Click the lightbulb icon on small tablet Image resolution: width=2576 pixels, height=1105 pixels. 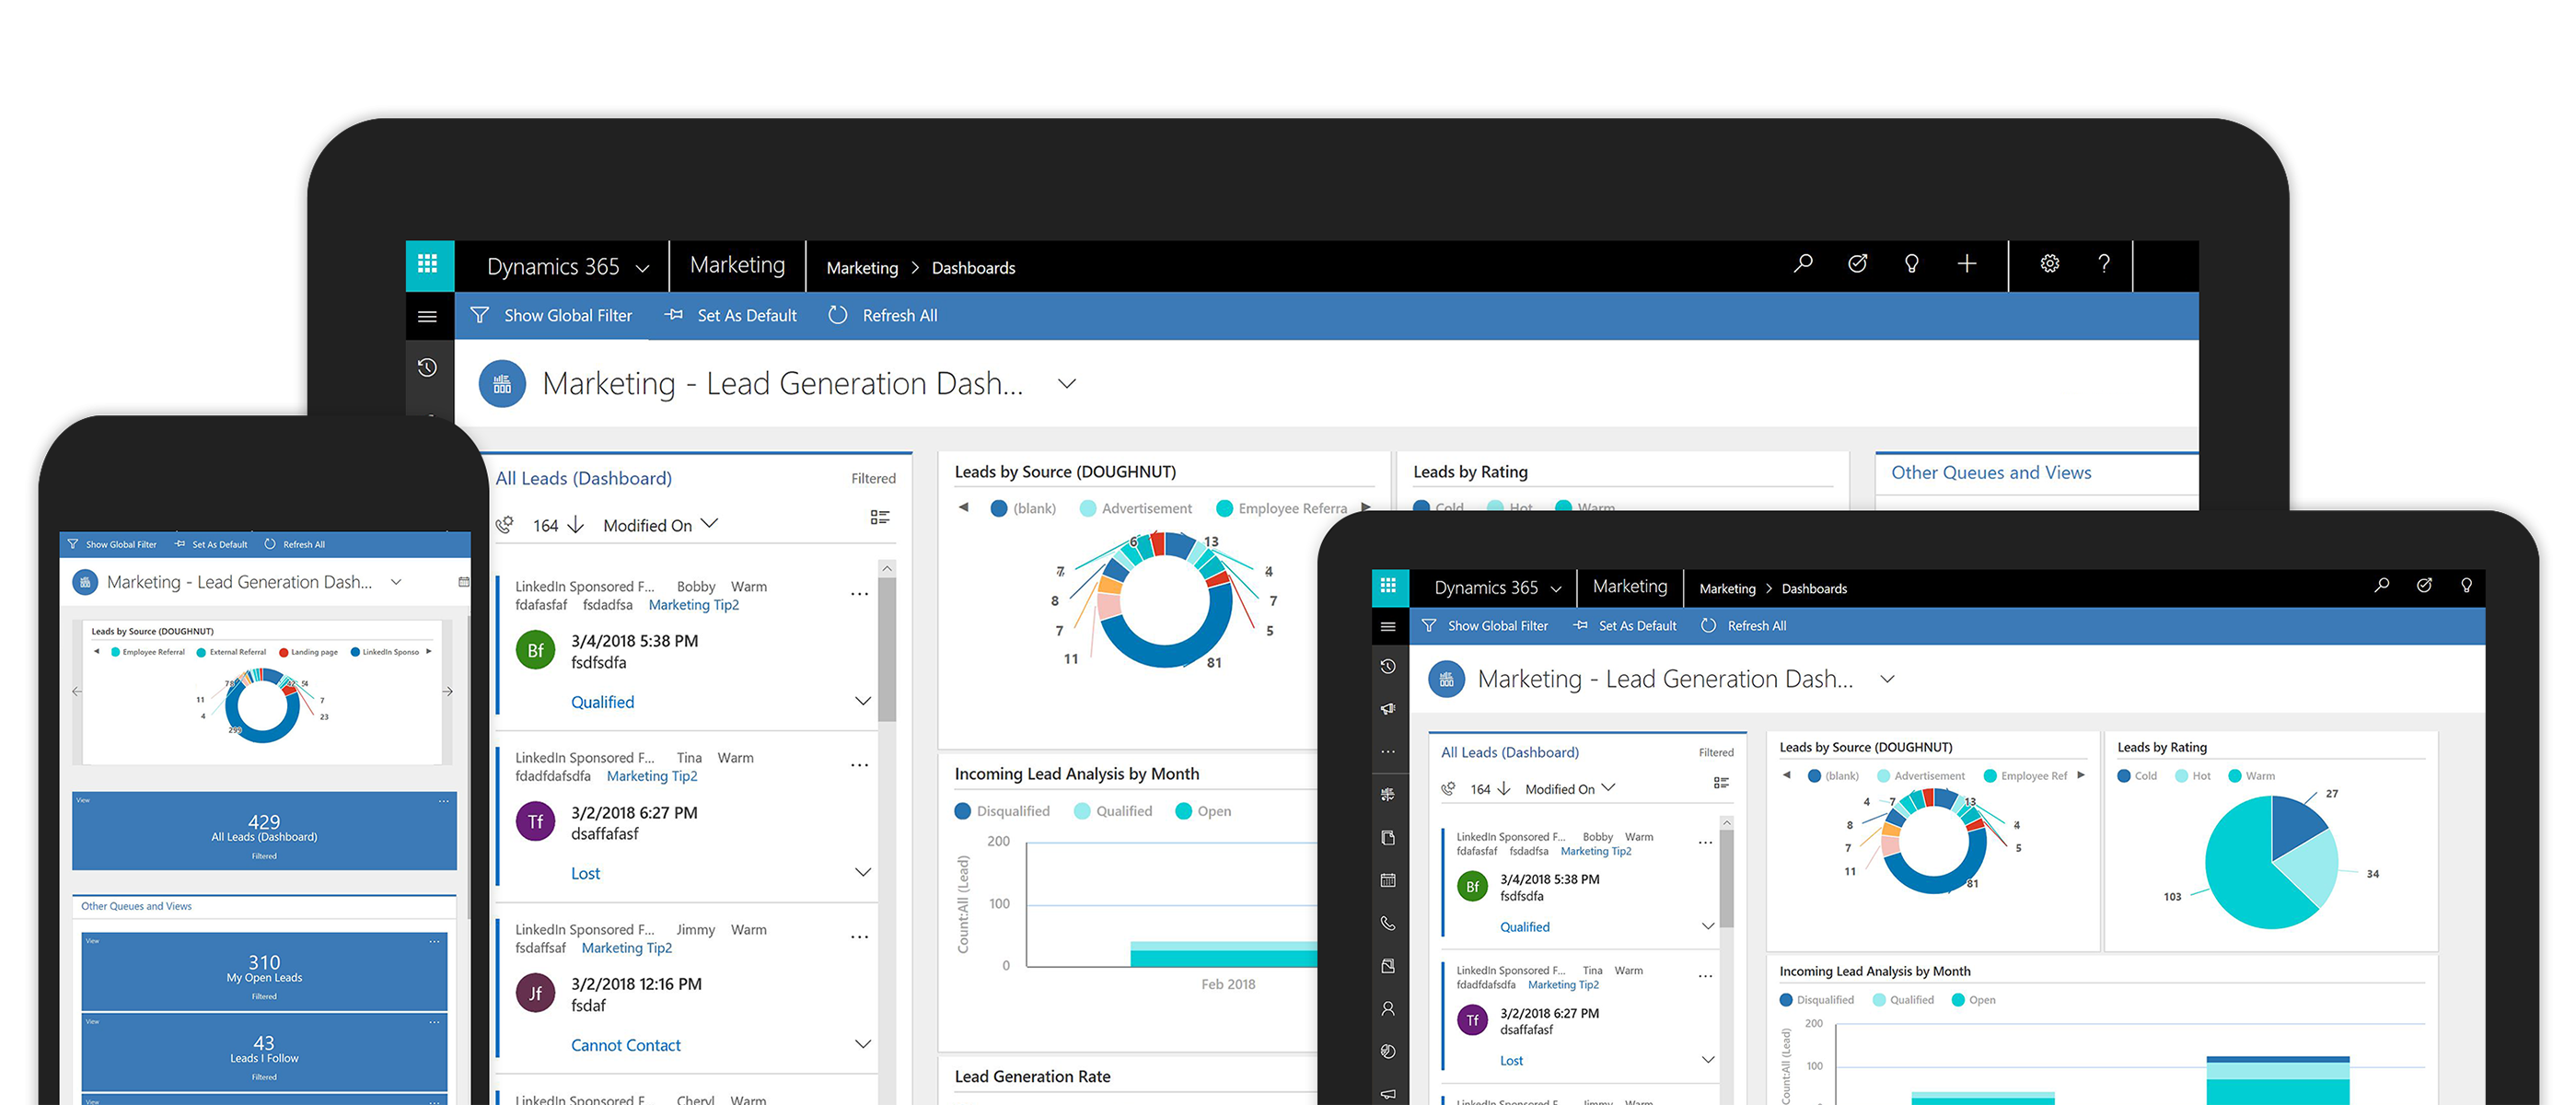pos(2466,586)
